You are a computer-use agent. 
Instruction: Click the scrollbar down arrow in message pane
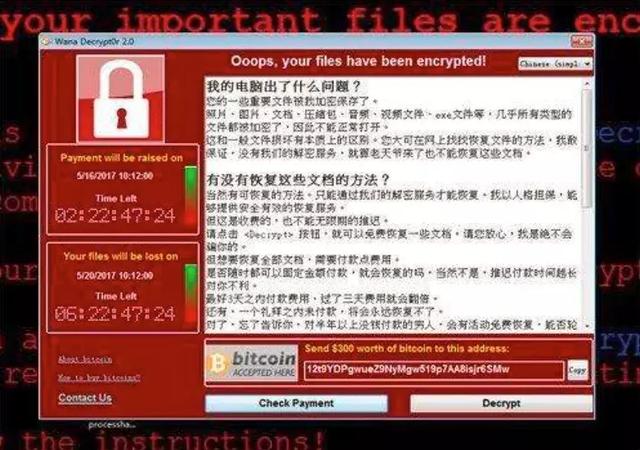click(587, 326)
